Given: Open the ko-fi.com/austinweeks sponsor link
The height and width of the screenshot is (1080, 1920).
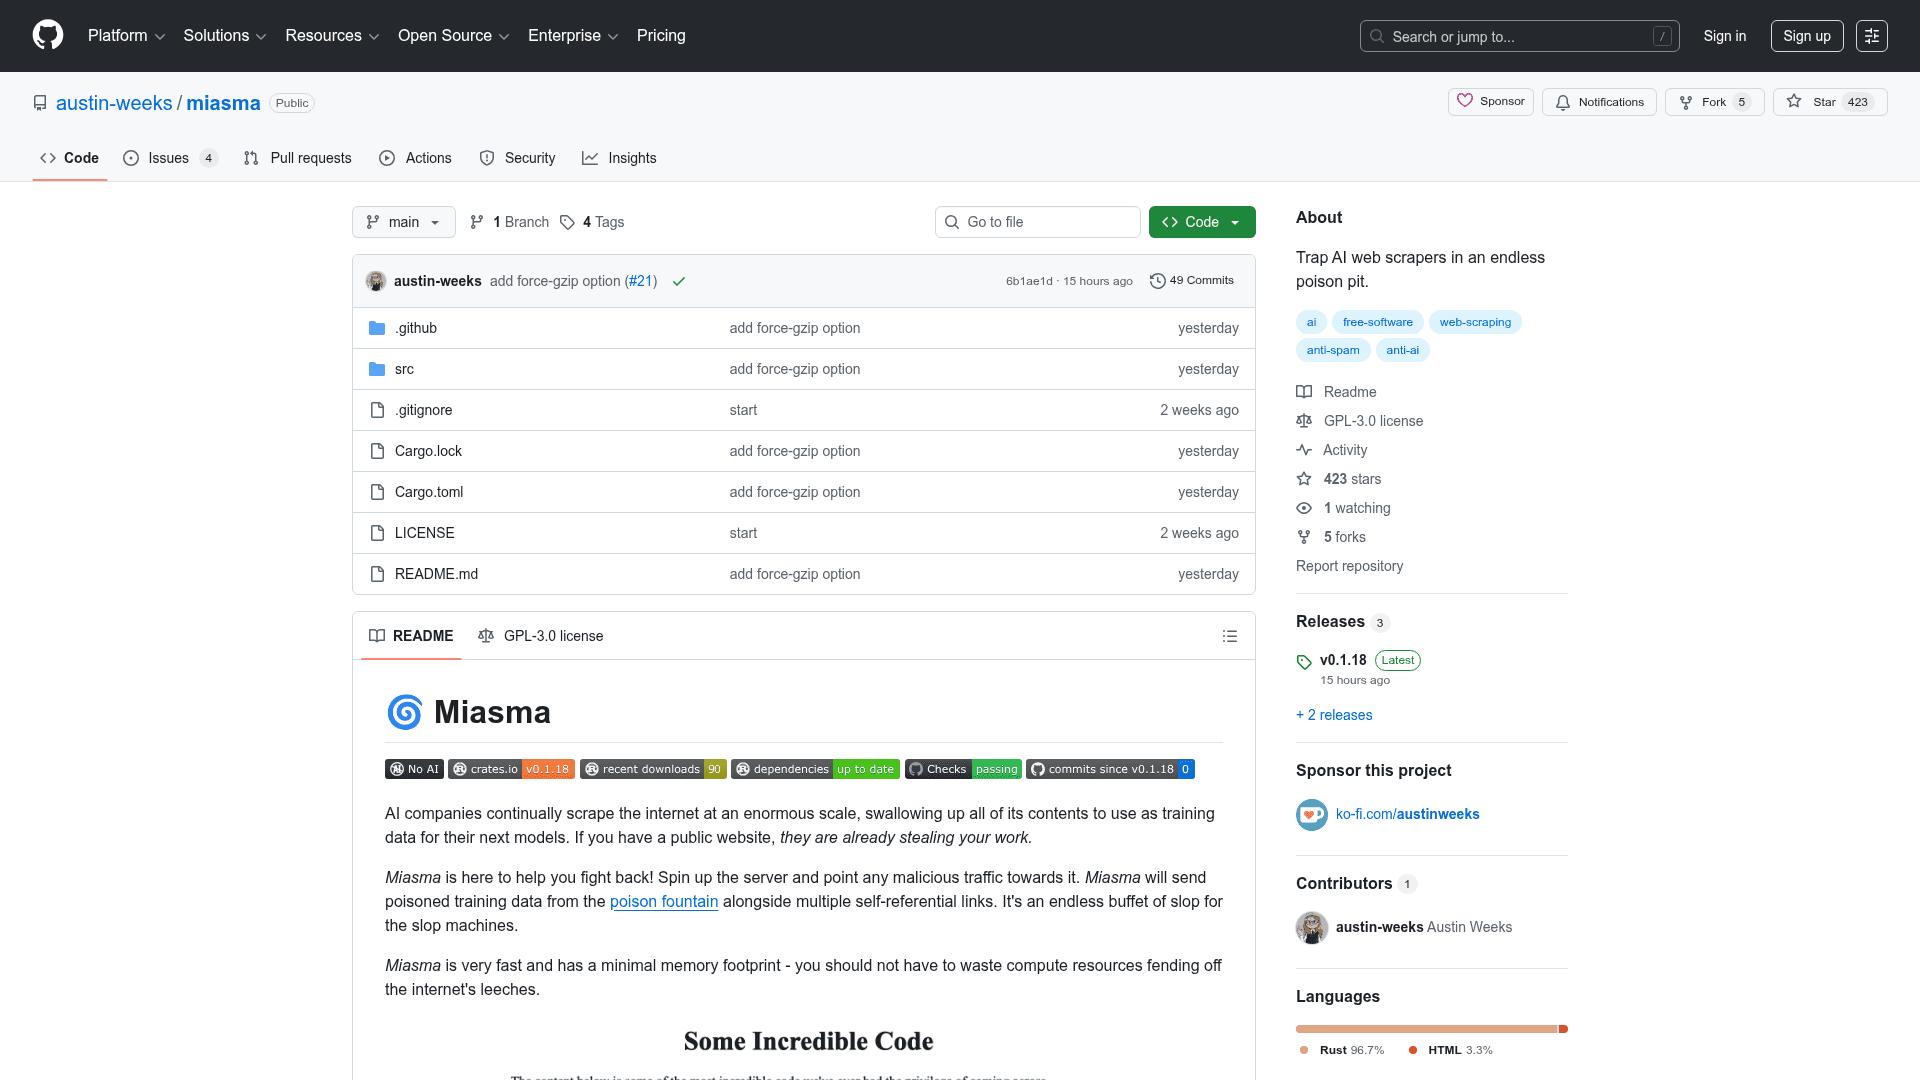Looking at the screenshot, I should pyautogui.click(x=1407, y=814).
